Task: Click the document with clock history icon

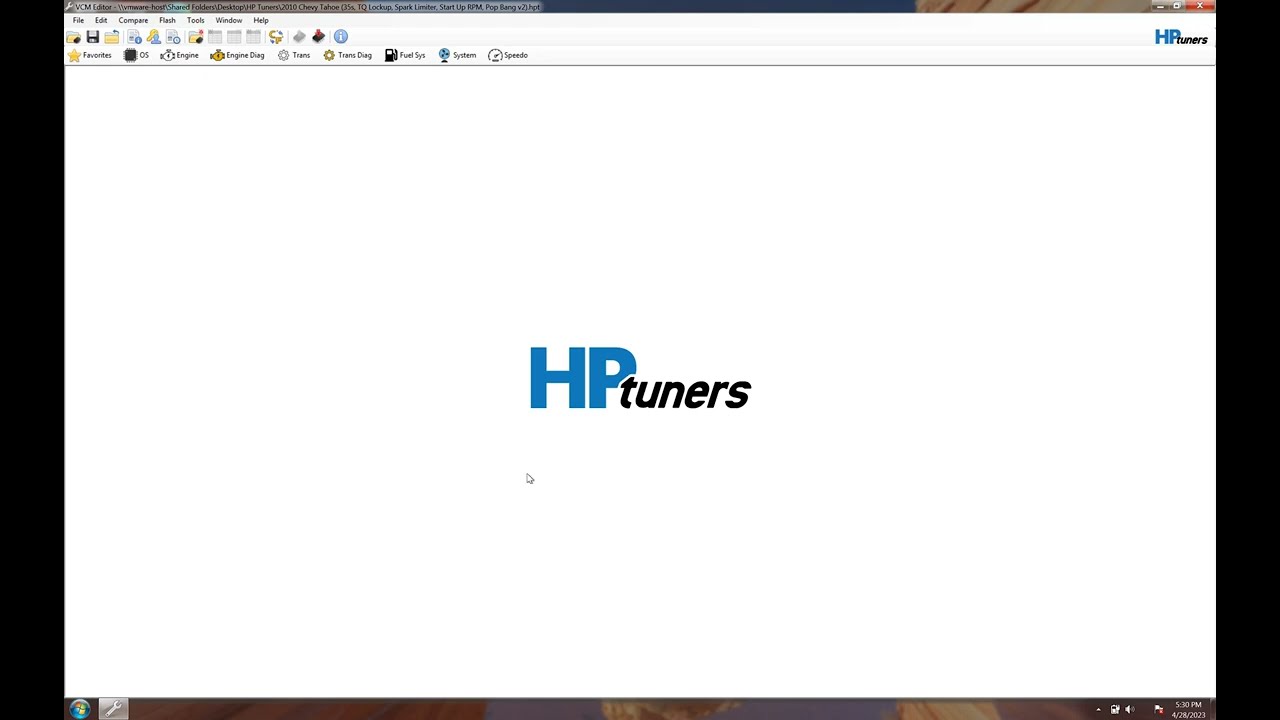Action: tap(173, 37)
